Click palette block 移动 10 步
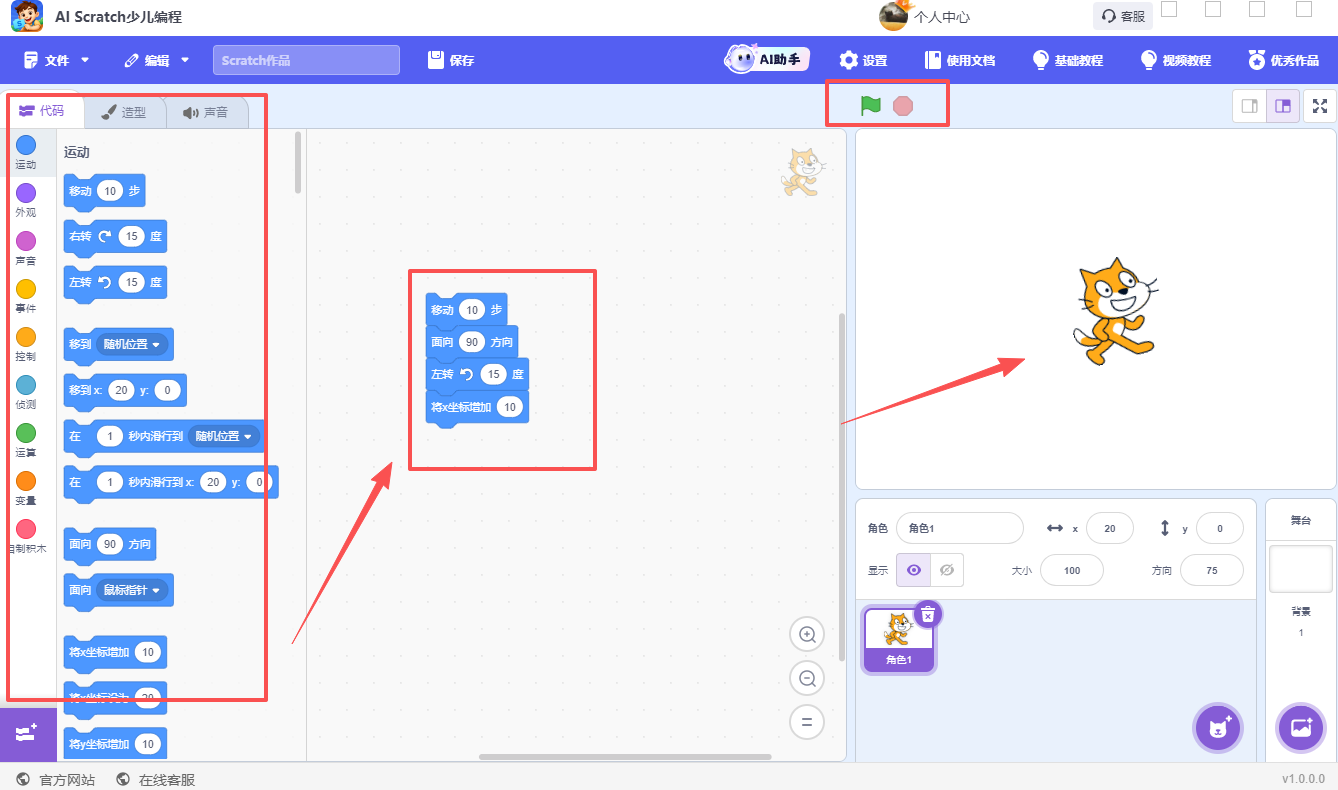The image size is (1338, 790). point(104,191)
